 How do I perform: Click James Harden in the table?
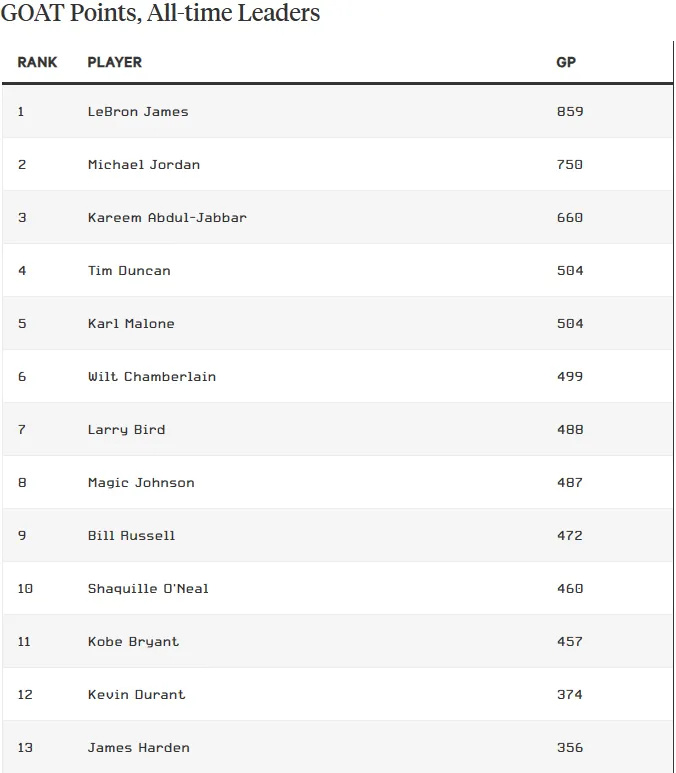click(139, 747)
